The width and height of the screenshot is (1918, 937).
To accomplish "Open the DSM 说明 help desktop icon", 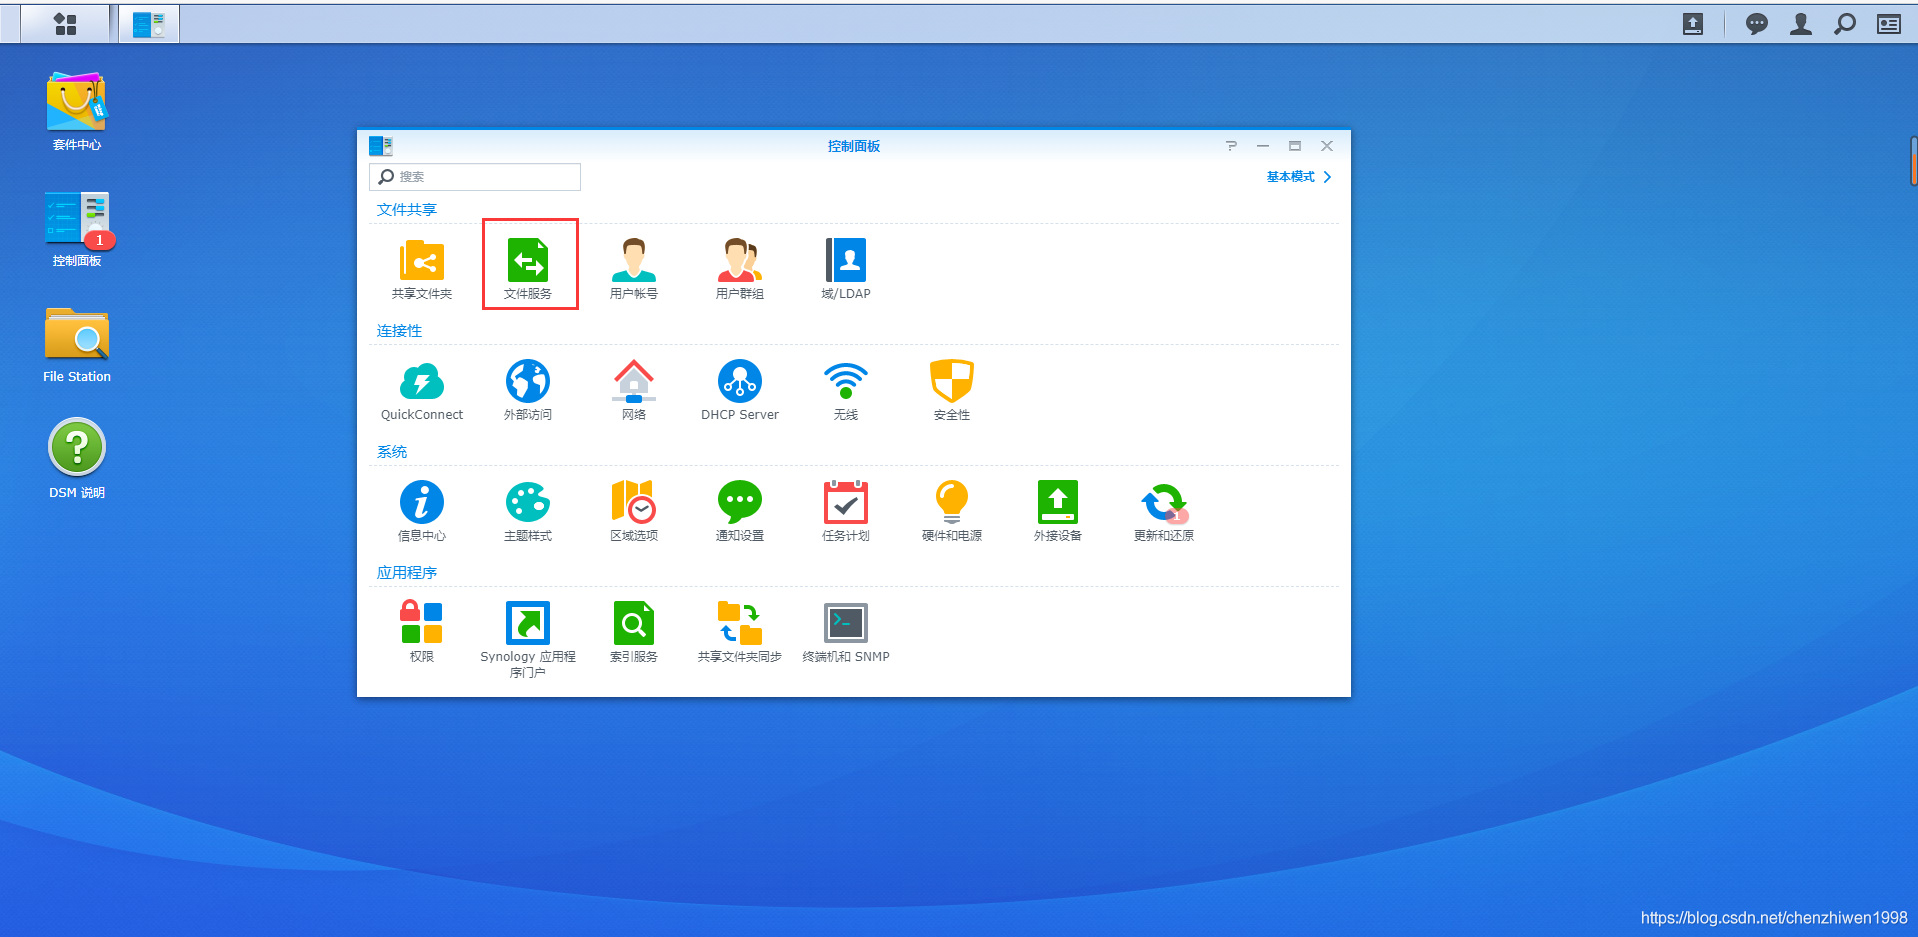I will (77, 447).
